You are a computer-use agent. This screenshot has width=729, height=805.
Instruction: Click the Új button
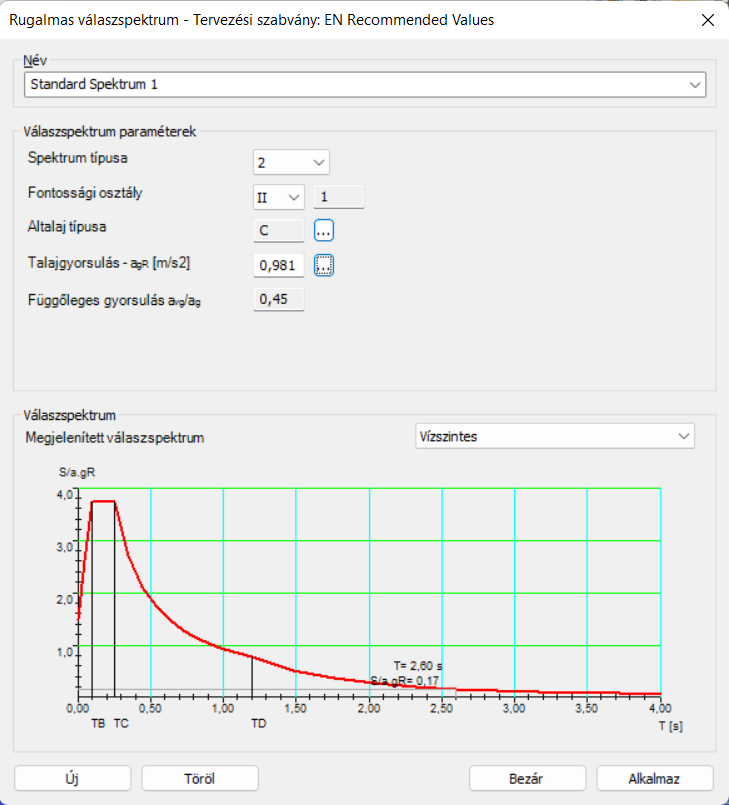coord(72,779)
